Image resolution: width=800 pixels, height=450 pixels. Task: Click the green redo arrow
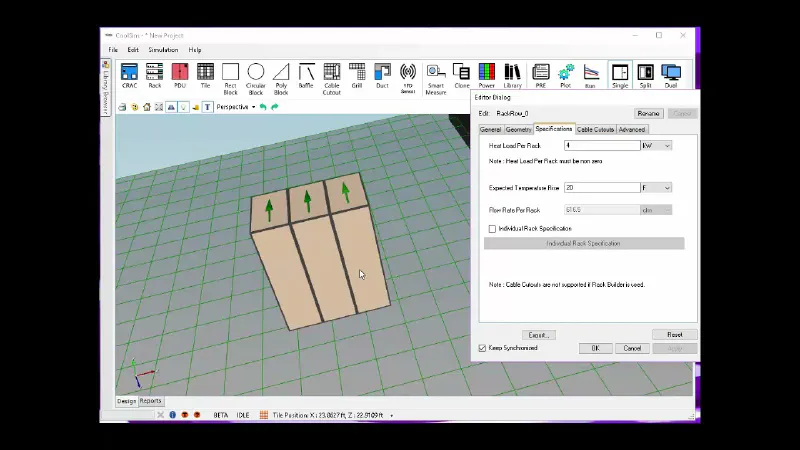pyautogui.click(x=274, y=107)
